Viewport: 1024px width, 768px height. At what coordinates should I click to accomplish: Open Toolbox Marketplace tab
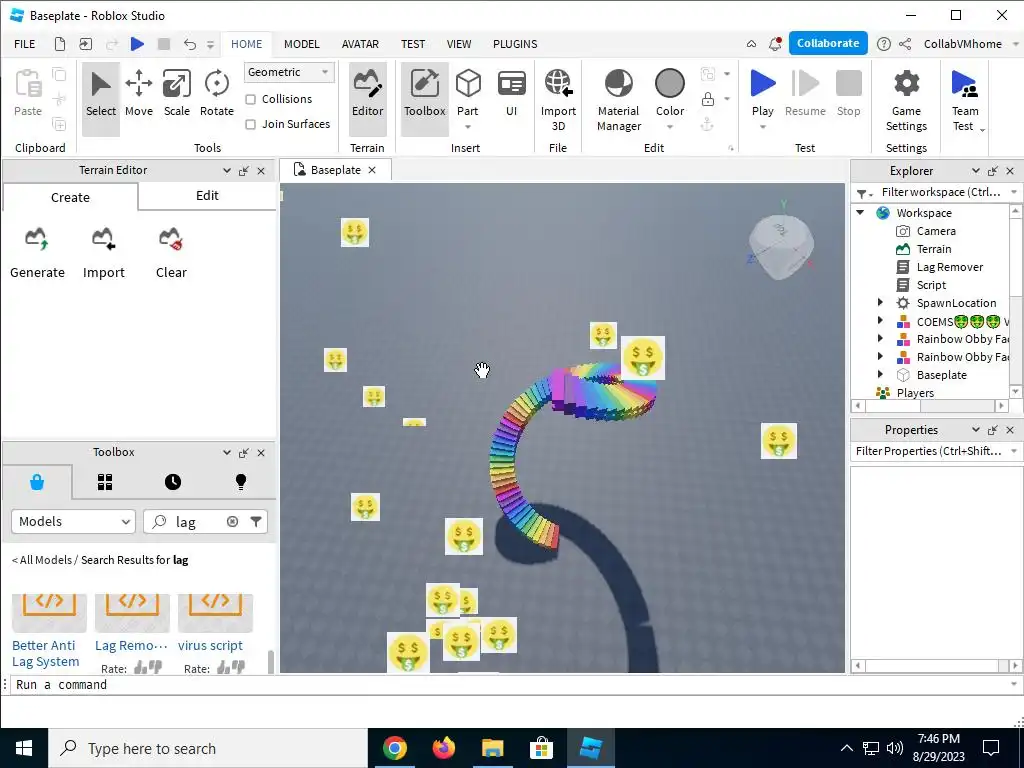[37, 482]
